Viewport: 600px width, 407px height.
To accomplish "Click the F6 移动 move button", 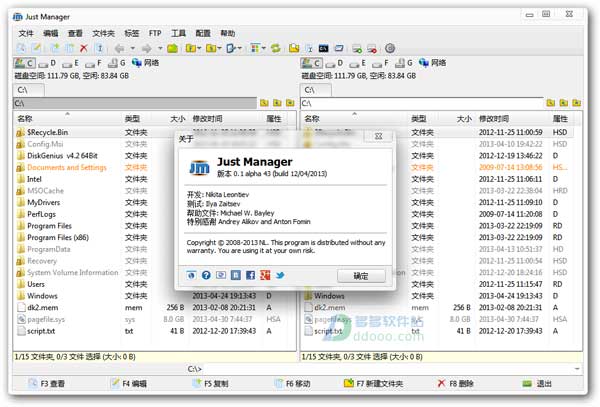I will coord(292,383).
